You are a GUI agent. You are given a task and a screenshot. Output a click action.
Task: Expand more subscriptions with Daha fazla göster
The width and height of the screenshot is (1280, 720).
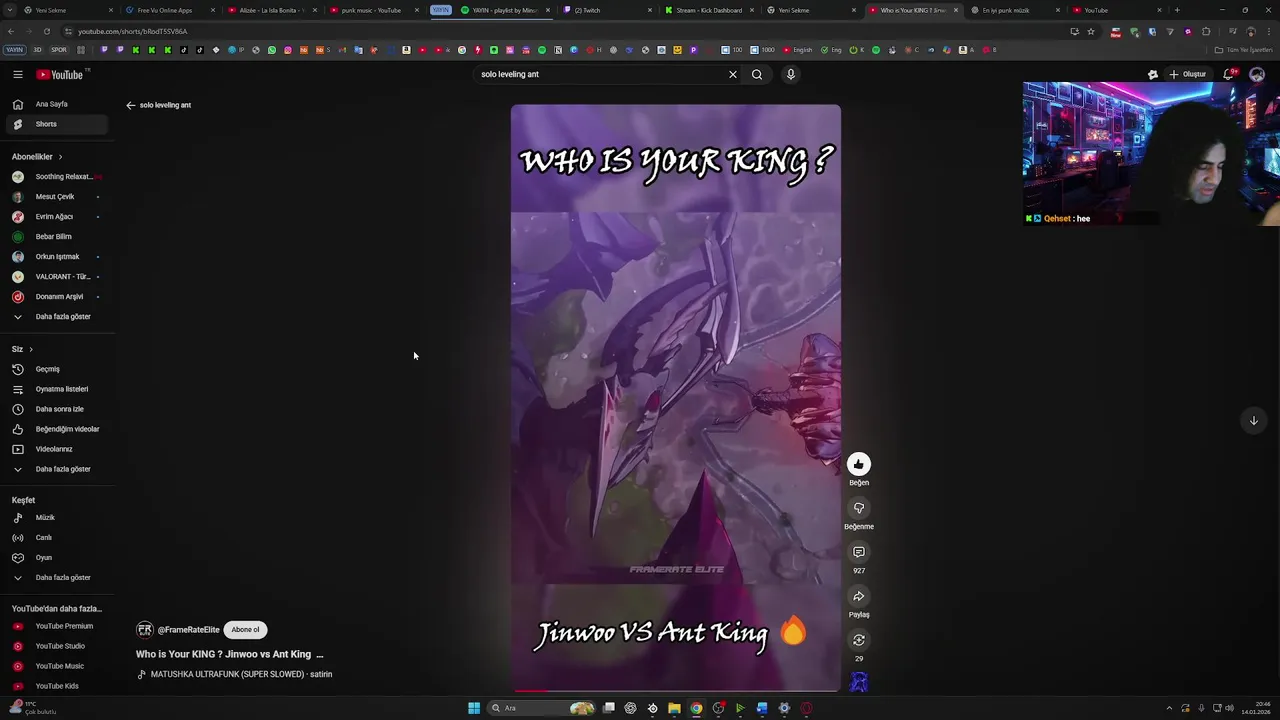click(x=55, y=317)
